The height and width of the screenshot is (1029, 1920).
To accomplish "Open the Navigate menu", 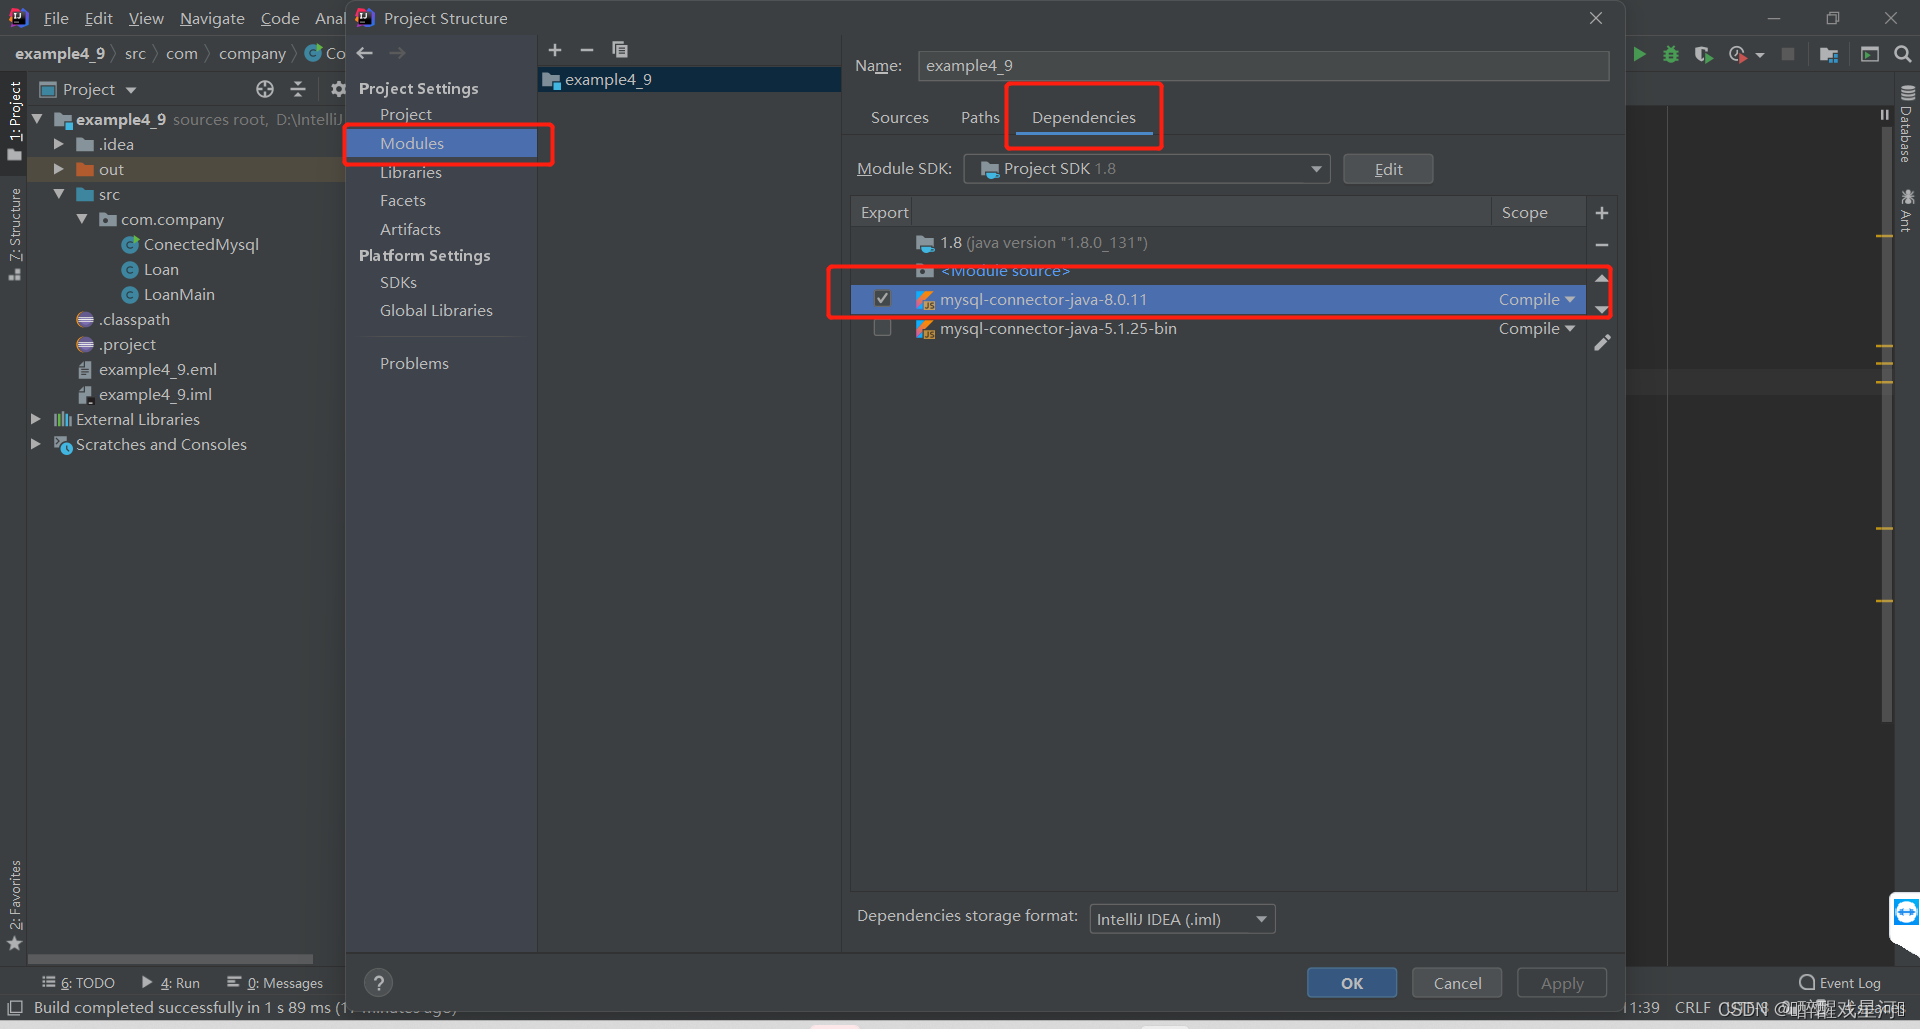I will coord(211,18).
